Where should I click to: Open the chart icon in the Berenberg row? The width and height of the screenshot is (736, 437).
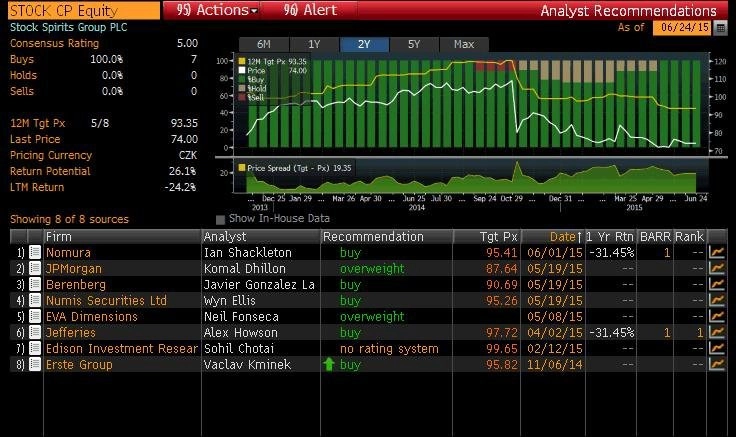[x=717, y=284]
